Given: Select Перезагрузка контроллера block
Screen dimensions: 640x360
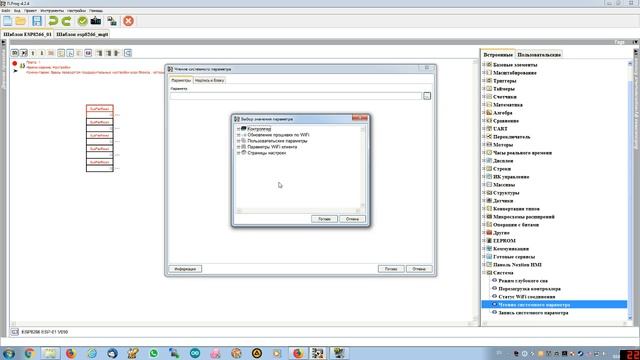Looking at the screenshot, I should coord(529,289).
